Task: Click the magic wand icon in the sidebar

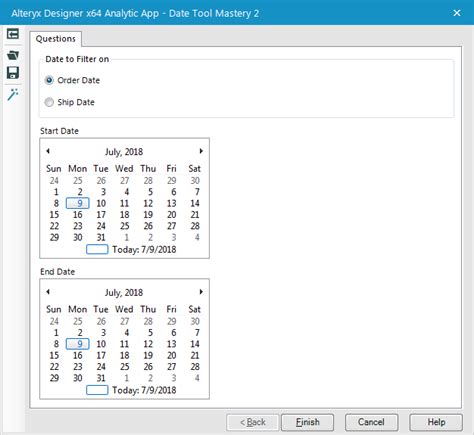Action: pos(13,95)
